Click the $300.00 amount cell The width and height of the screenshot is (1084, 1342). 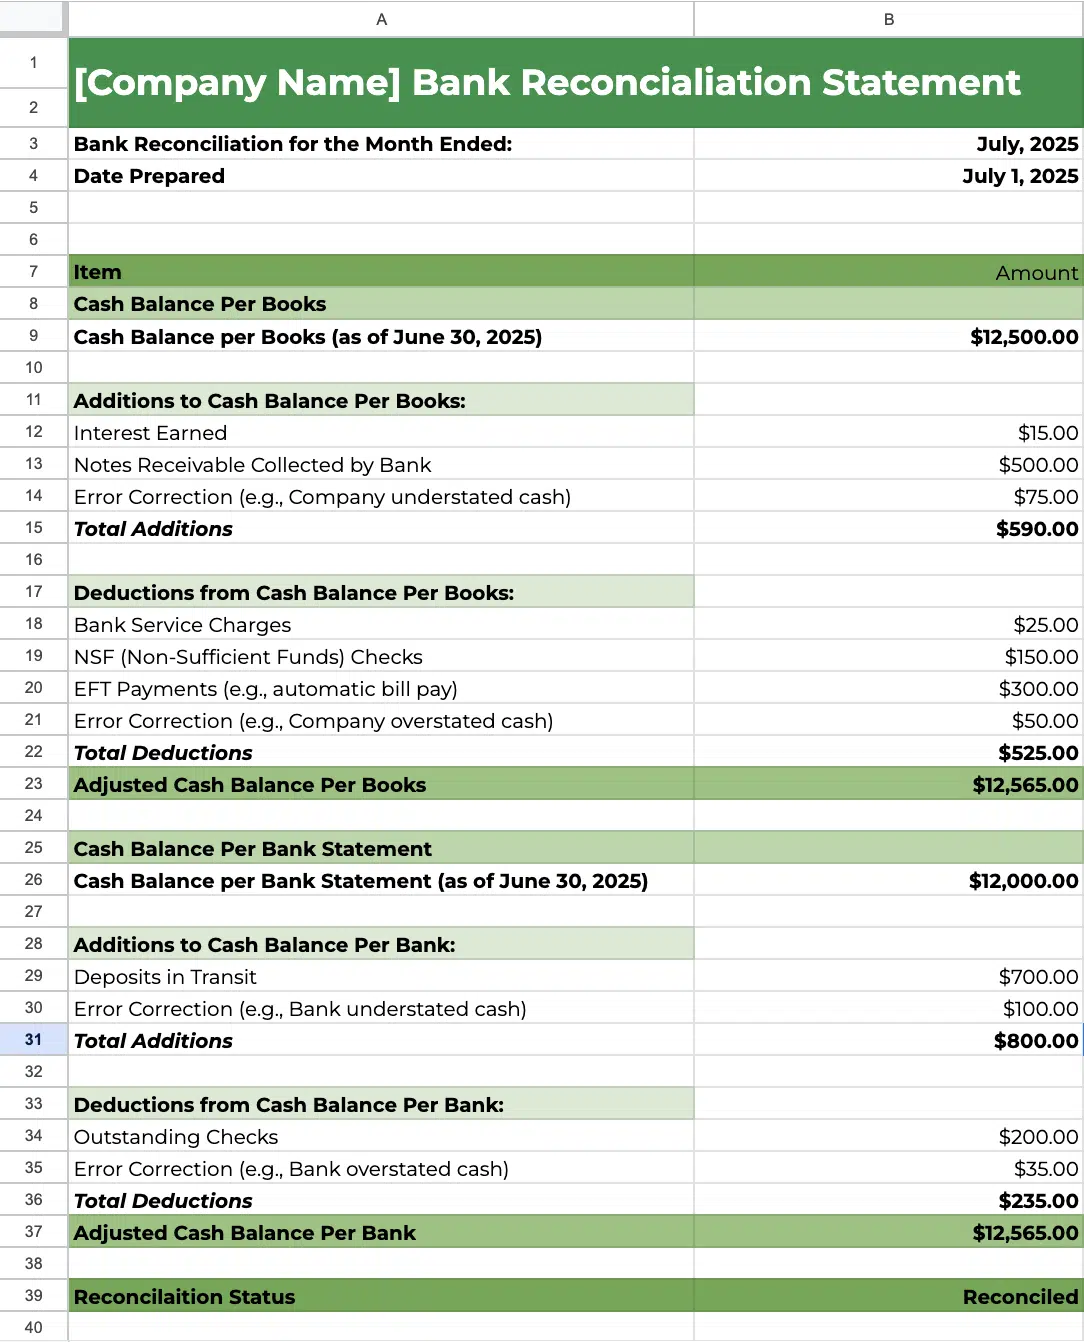pyautogui.click(x=888, y=688)
